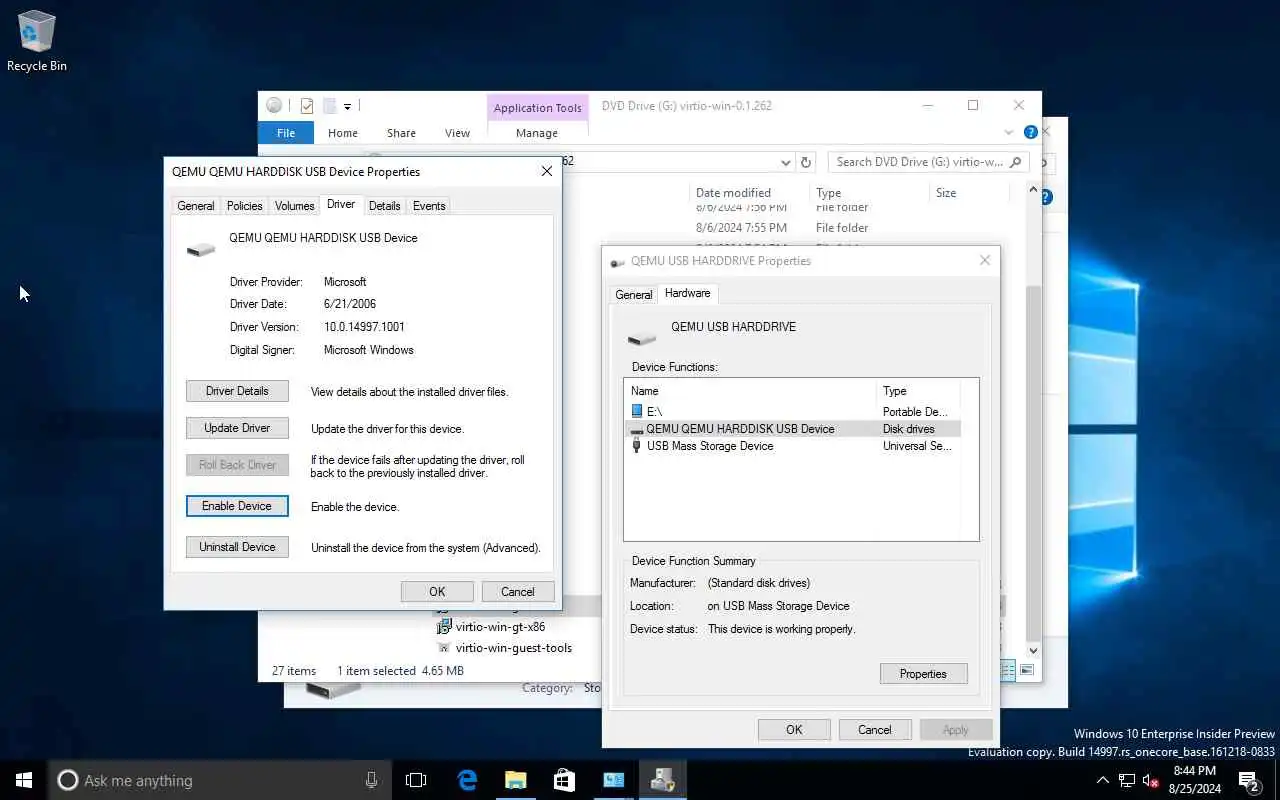
Task: Select the General tab in HARDDISK Properties
Action: (x=196, y=206)
